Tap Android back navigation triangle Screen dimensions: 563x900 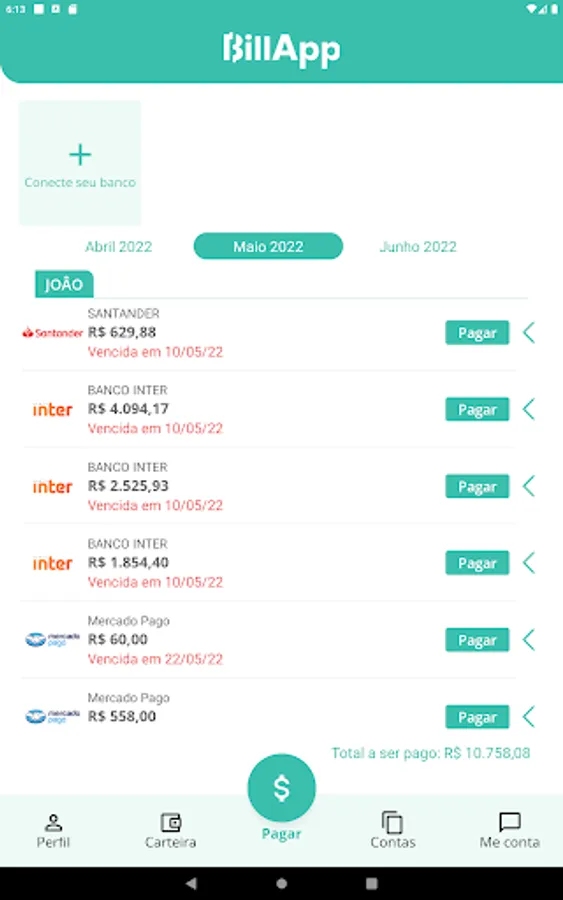tap(192, 883)
